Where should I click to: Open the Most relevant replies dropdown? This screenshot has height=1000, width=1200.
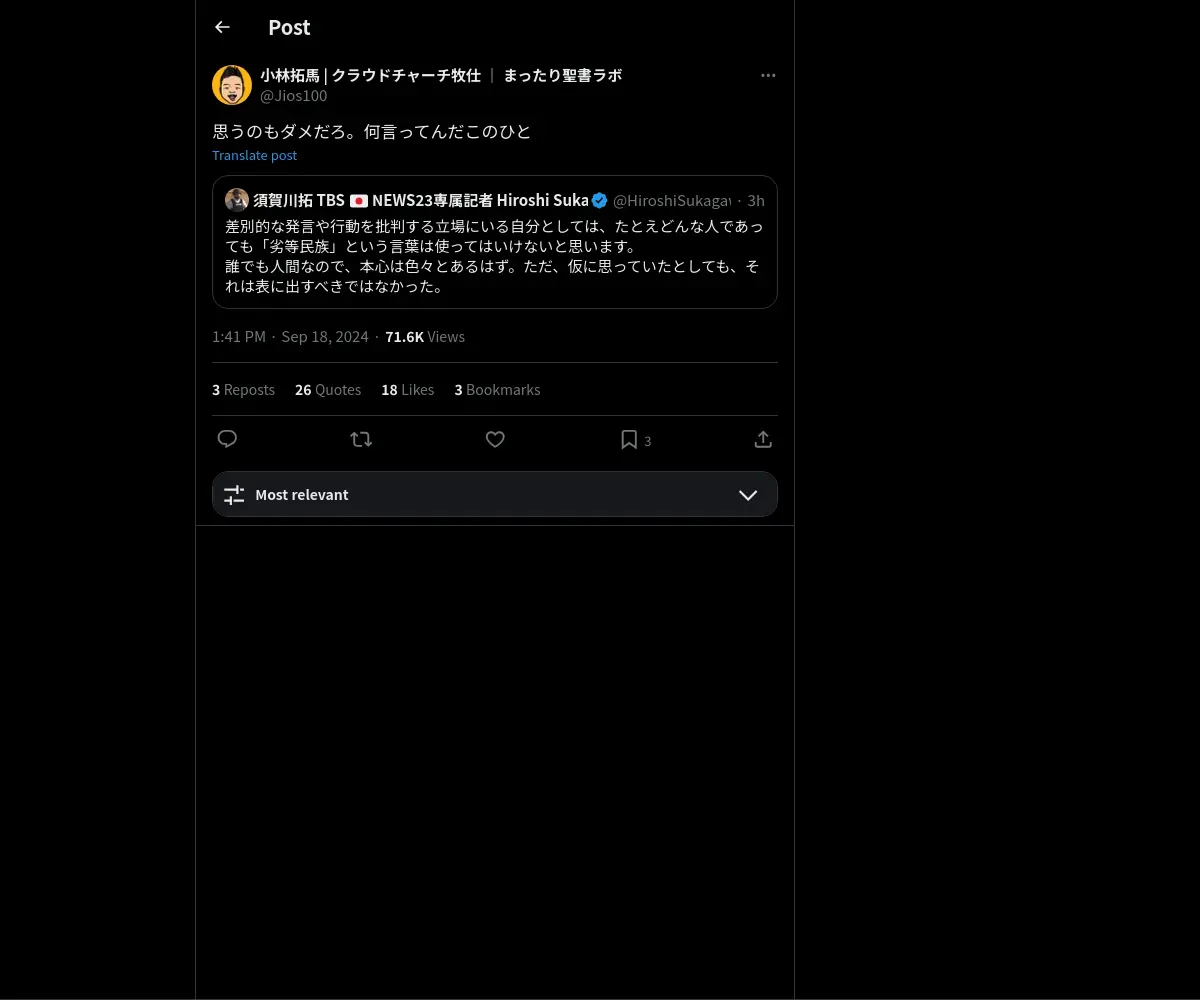point(495,494)
